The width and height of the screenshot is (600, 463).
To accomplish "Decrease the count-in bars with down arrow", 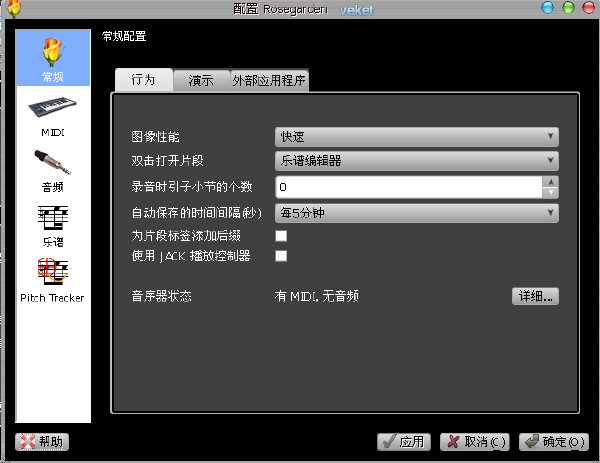I will click(551, 192).
